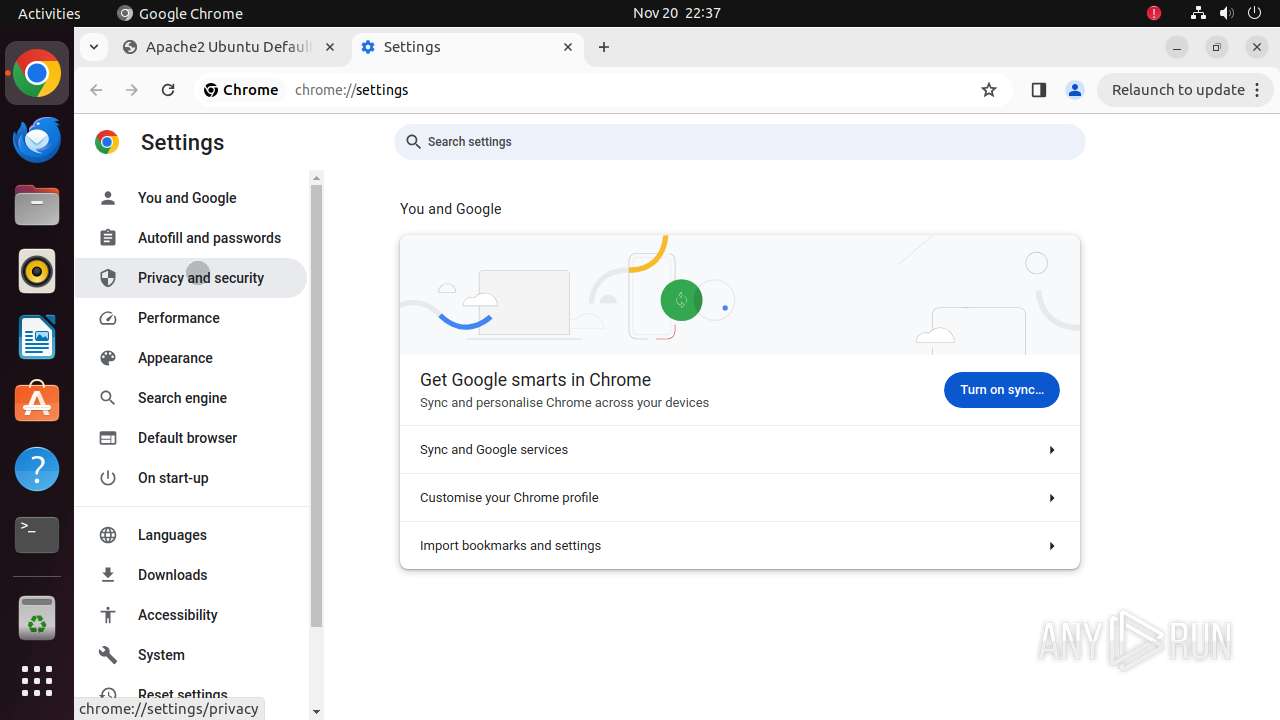Image resolution: width=1280 pixels, height=720 pixels.
Task: Click the Languages globe icon
Action: 108,535
